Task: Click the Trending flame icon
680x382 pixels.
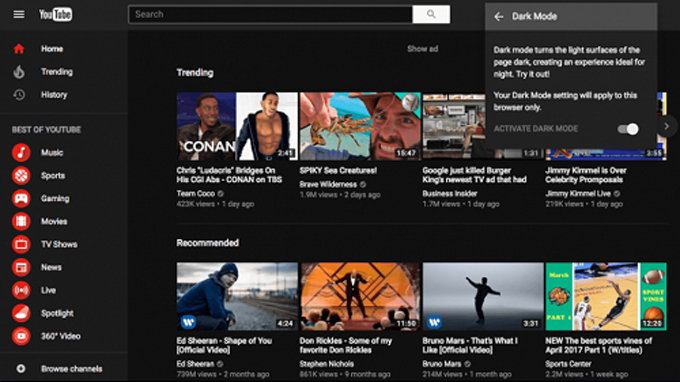Action: pyautogui.click(x=19, y=72)
